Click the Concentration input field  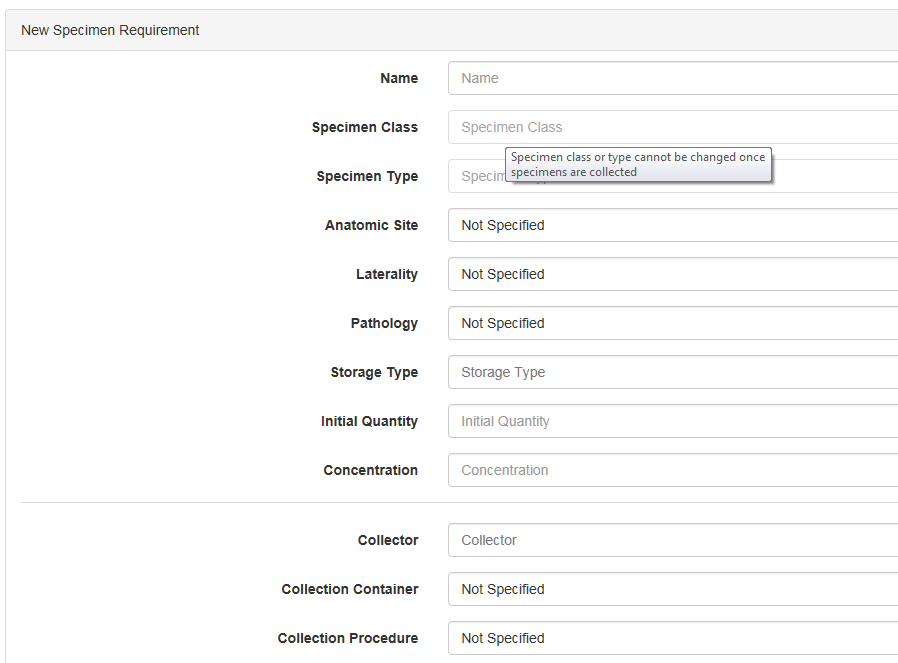pyautogui.click(x=670, y=470)
